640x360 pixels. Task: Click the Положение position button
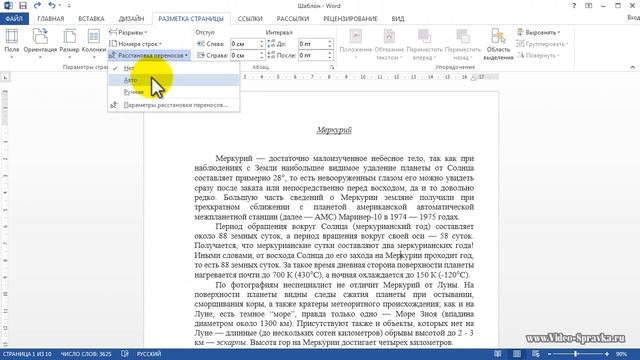(x=356, y=44)
